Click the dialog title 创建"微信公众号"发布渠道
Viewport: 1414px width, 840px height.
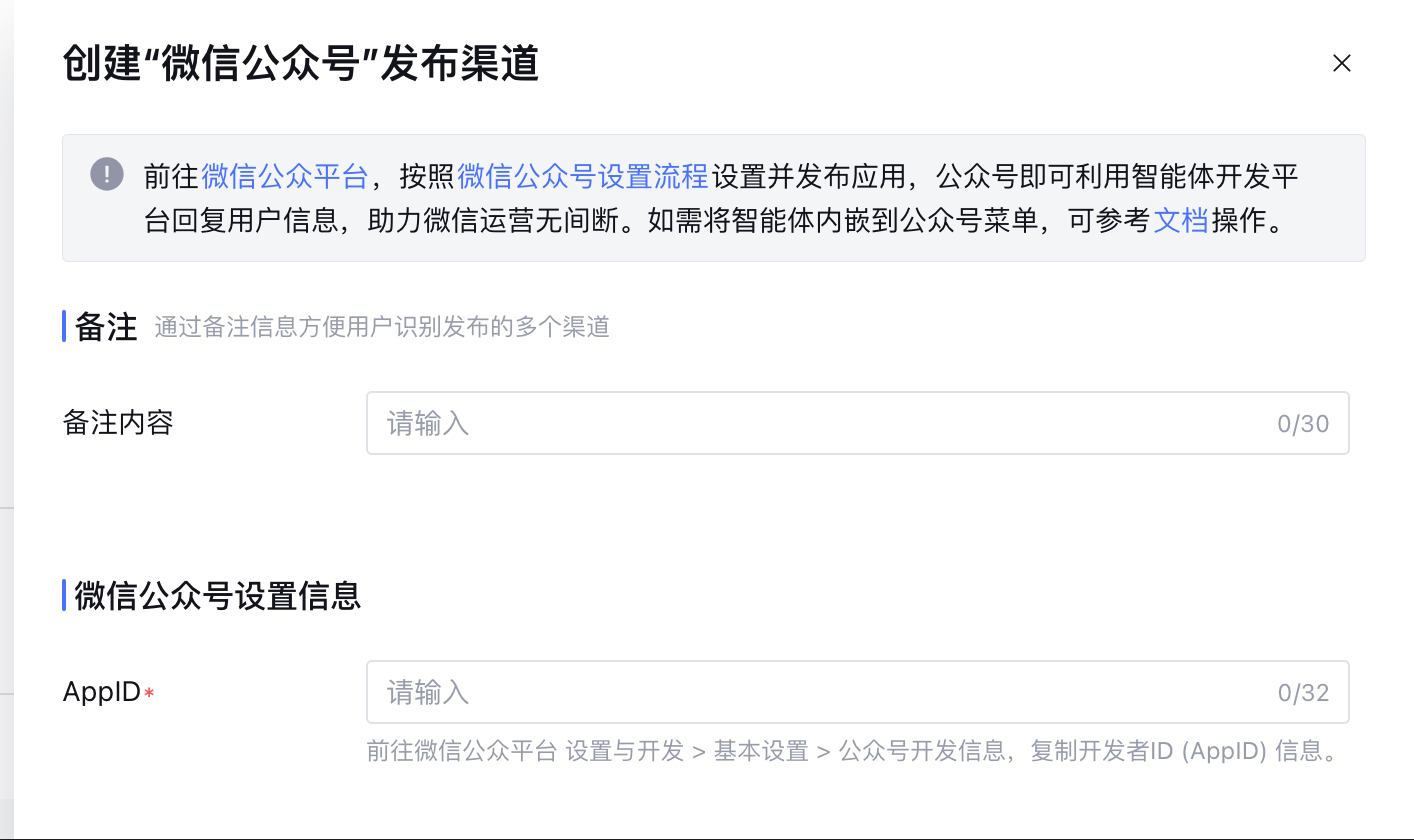click(x=301, y=64)
